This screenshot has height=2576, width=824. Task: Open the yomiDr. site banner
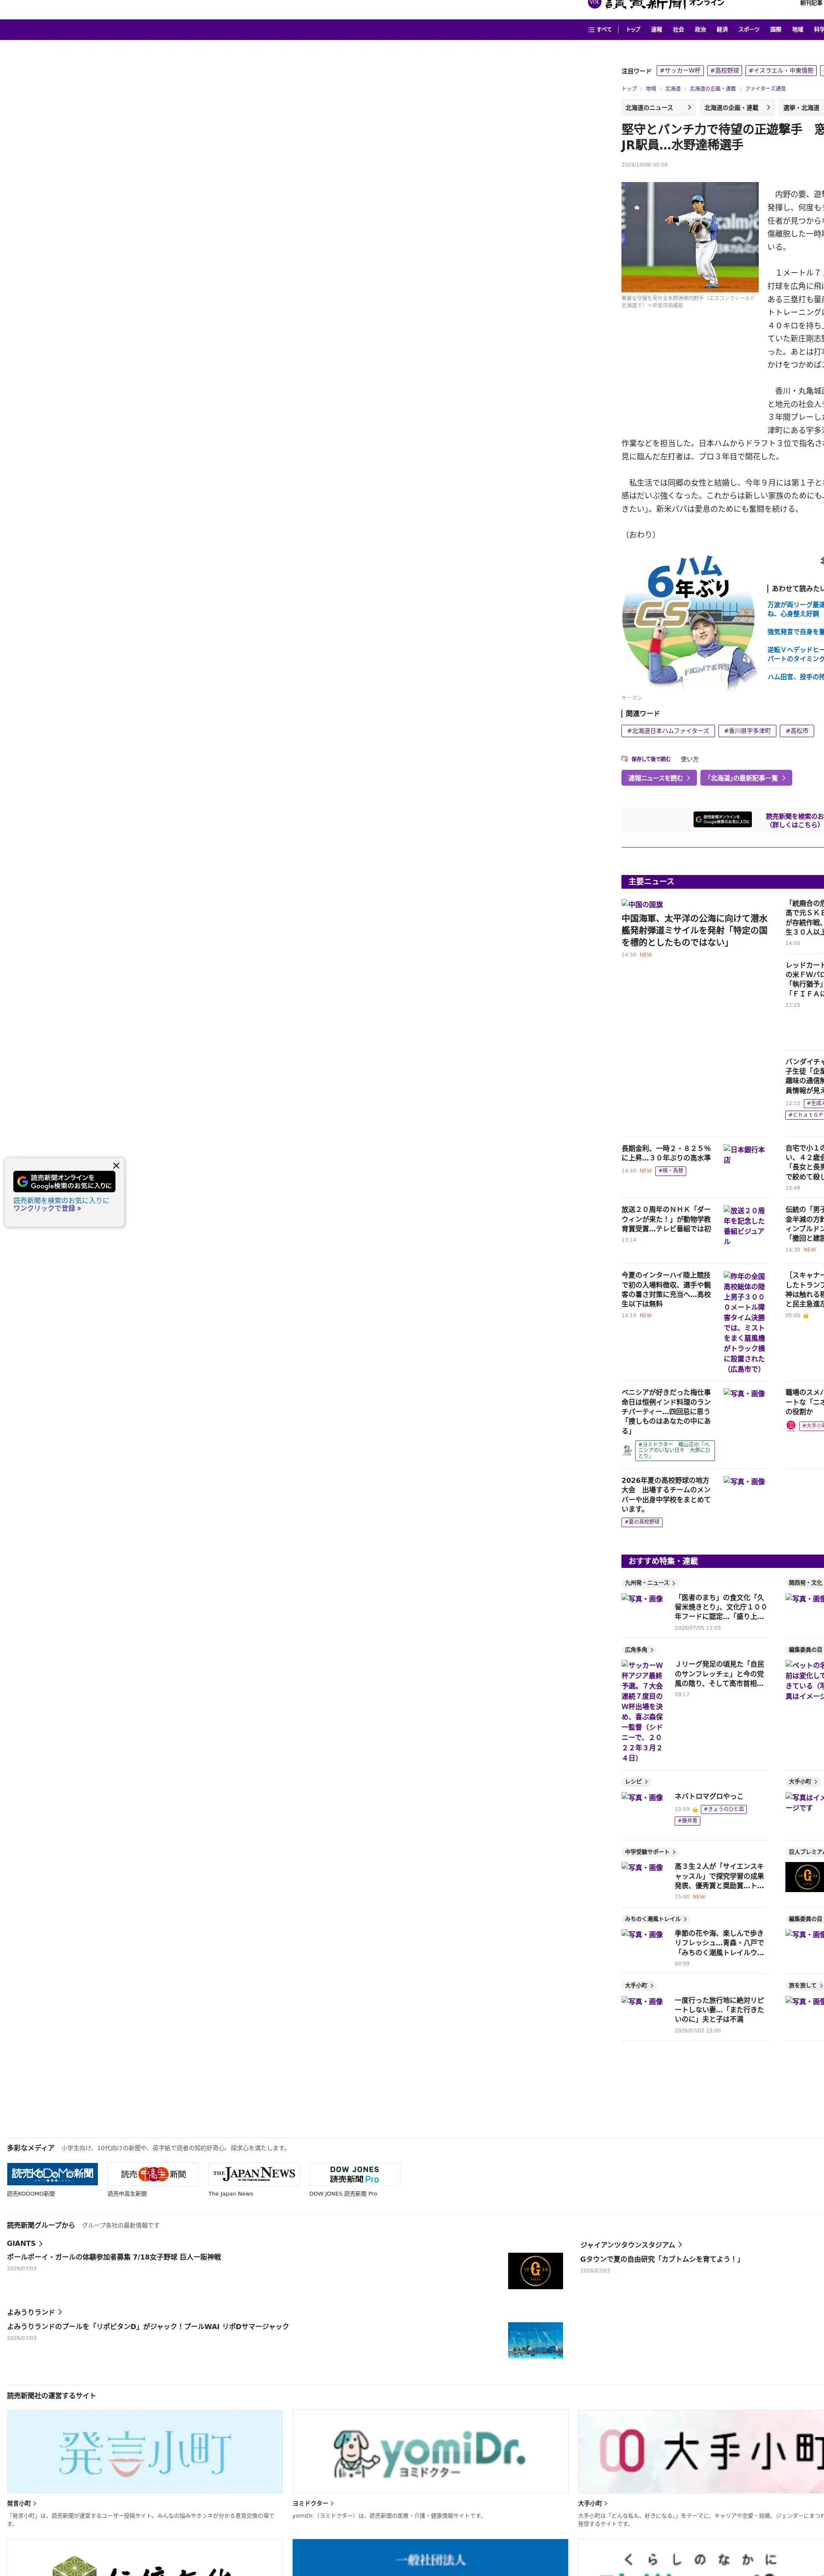tap(430, 2451)
